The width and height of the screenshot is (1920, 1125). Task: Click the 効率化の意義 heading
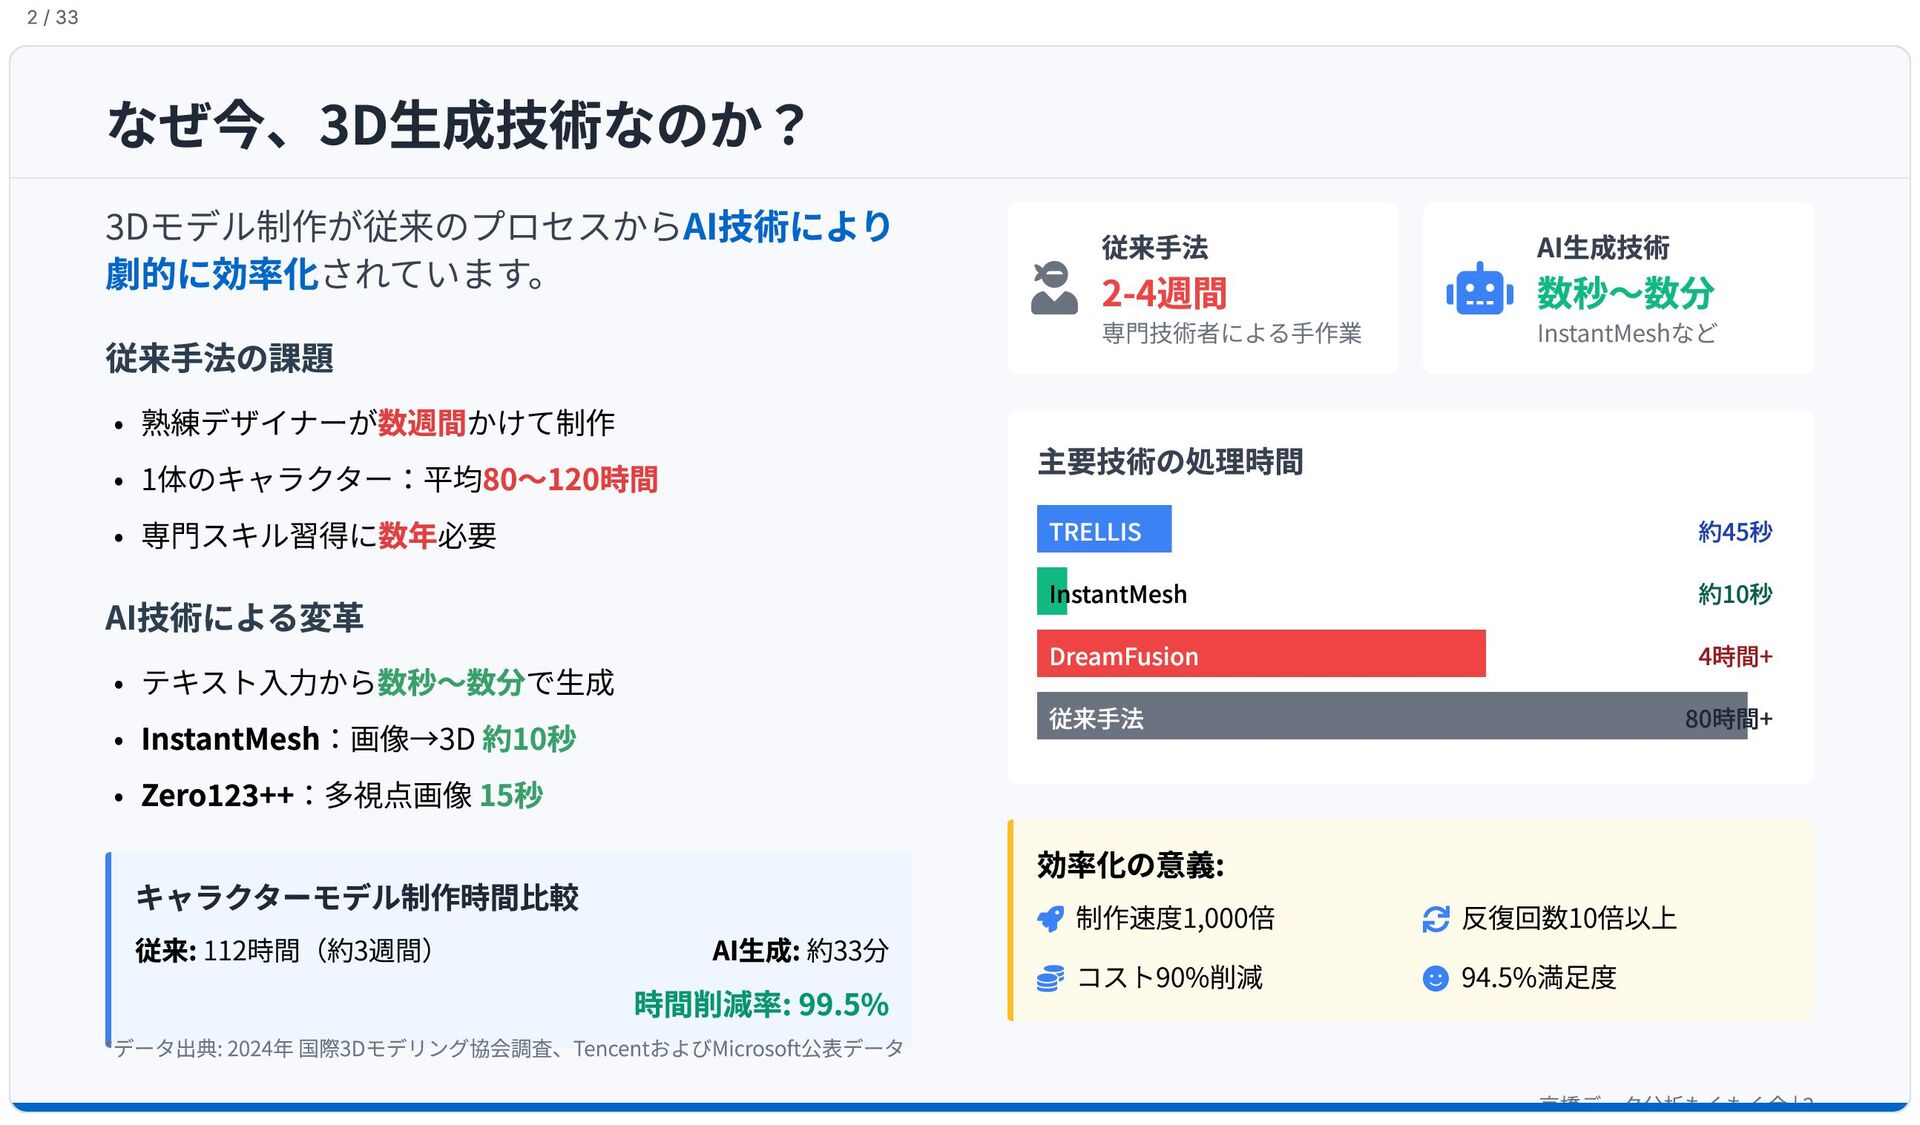pyautogui.click(x=1130, y=865)
